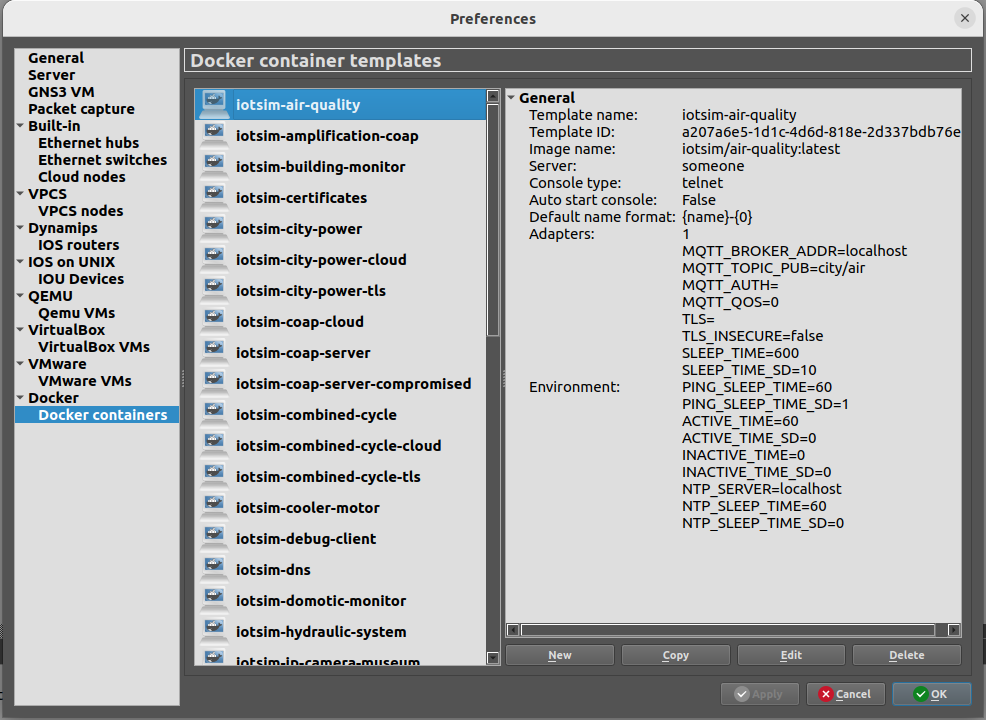Open the General preferences page
This screenshot has width=986, height=720.
56,58
